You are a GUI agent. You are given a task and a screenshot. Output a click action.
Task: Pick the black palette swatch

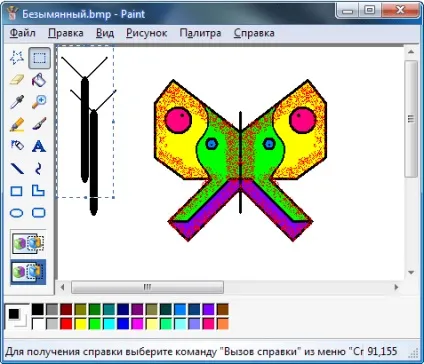point(38,309)
